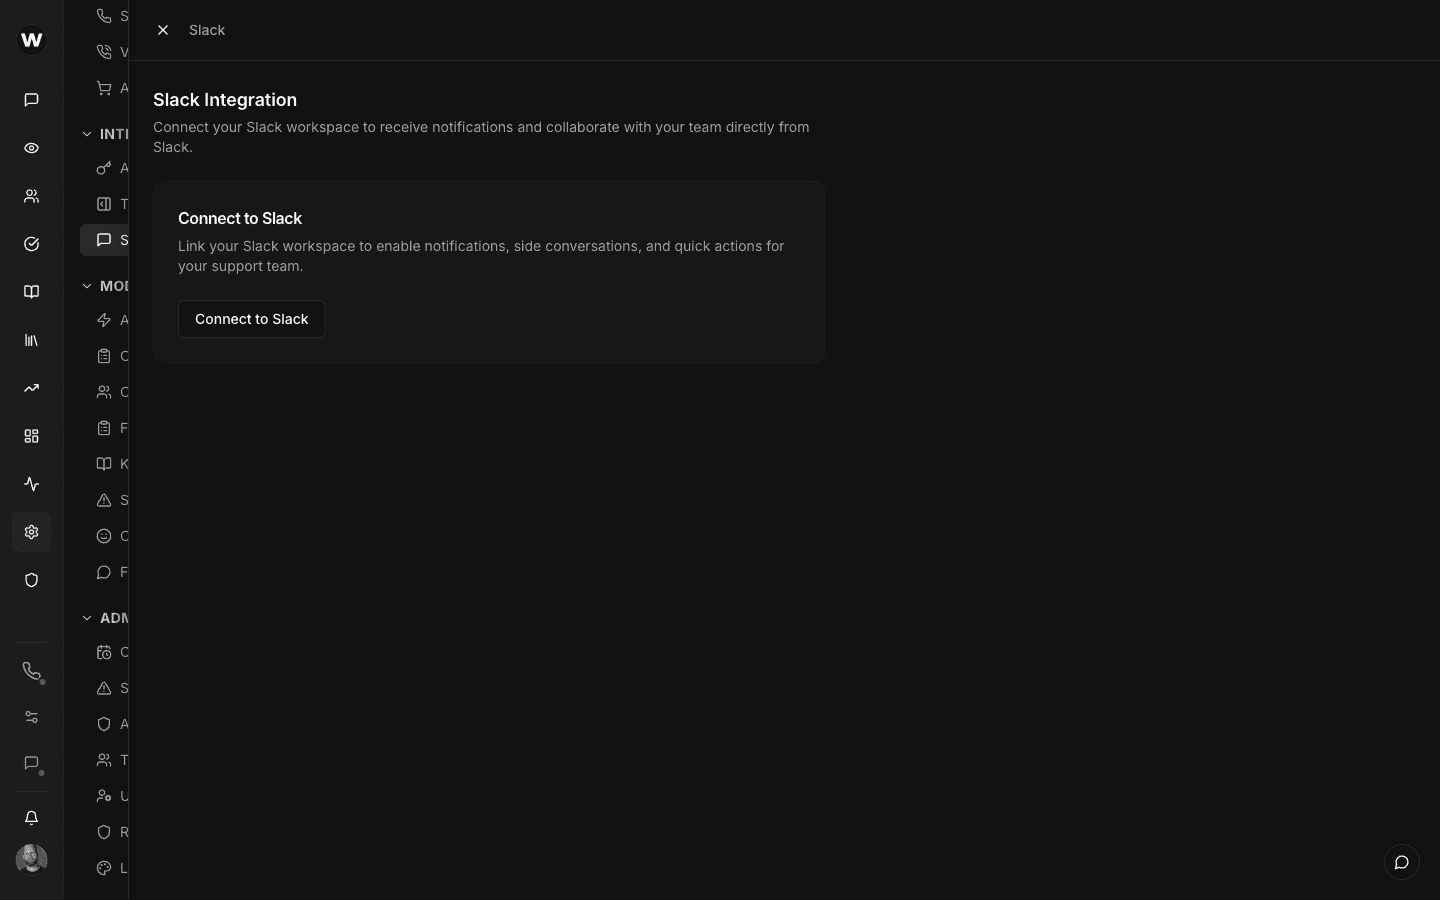Screen dimensions: 1440x900
Task: Open the settings gear in the left rail
Action: [x=31, y=532]
